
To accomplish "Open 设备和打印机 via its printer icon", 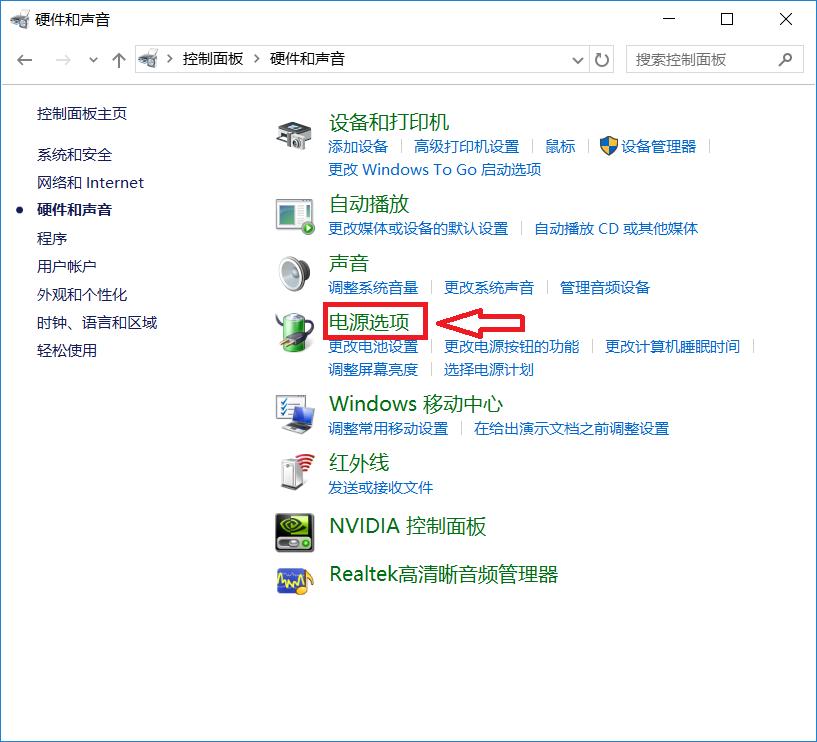I will coord(294,133).
